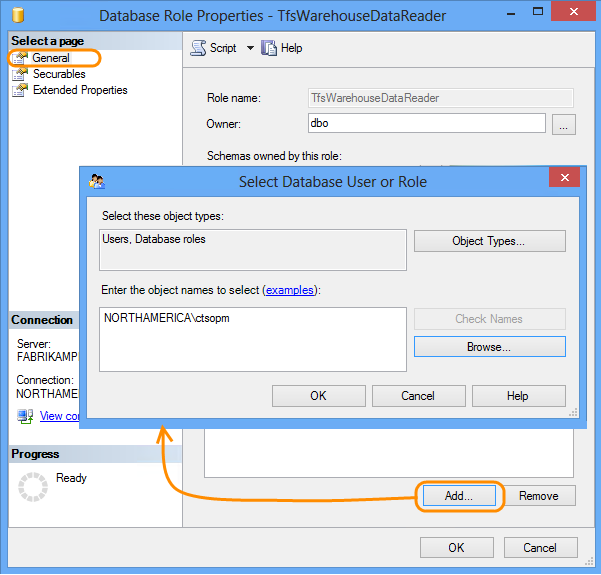
Task: Click the object names text box
Action: [x=253, y=339]
